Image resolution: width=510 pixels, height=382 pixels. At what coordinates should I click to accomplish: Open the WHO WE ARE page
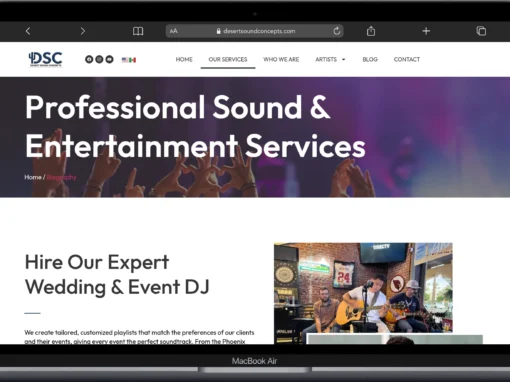(281, 59)
